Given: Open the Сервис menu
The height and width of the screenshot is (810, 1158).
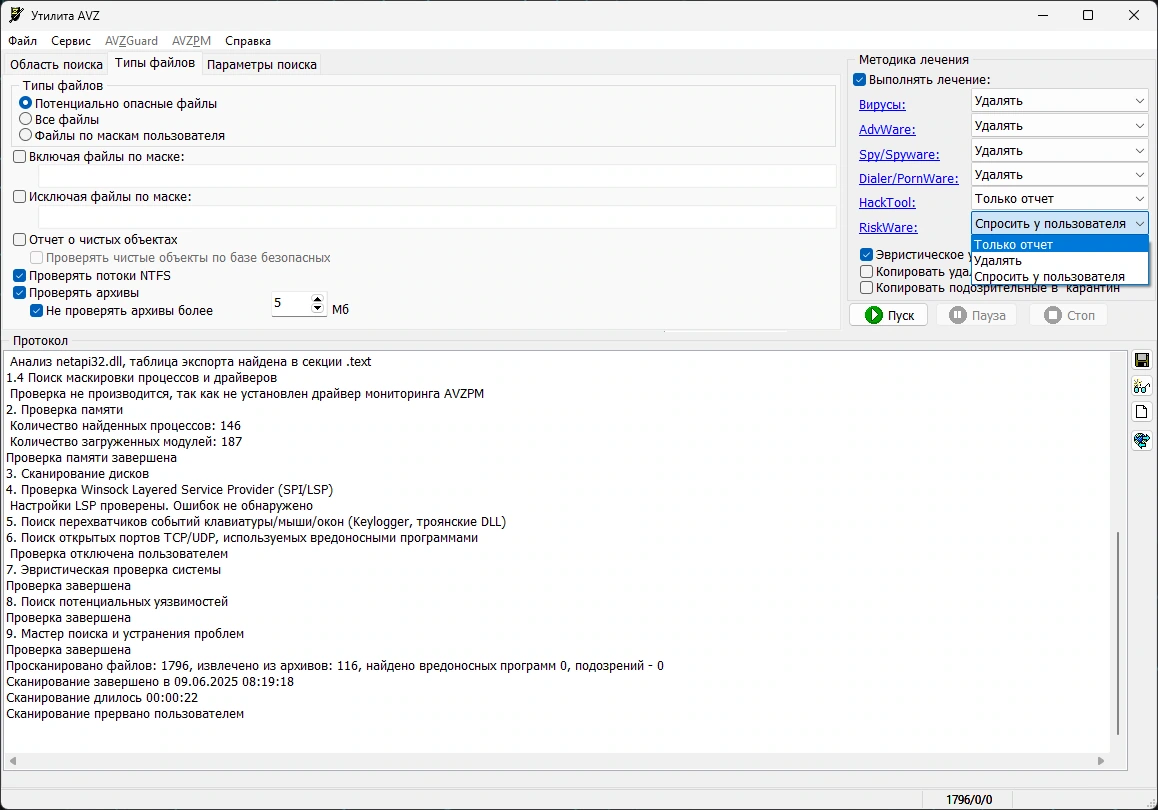Looking at the screenshot, I should 71,41.
